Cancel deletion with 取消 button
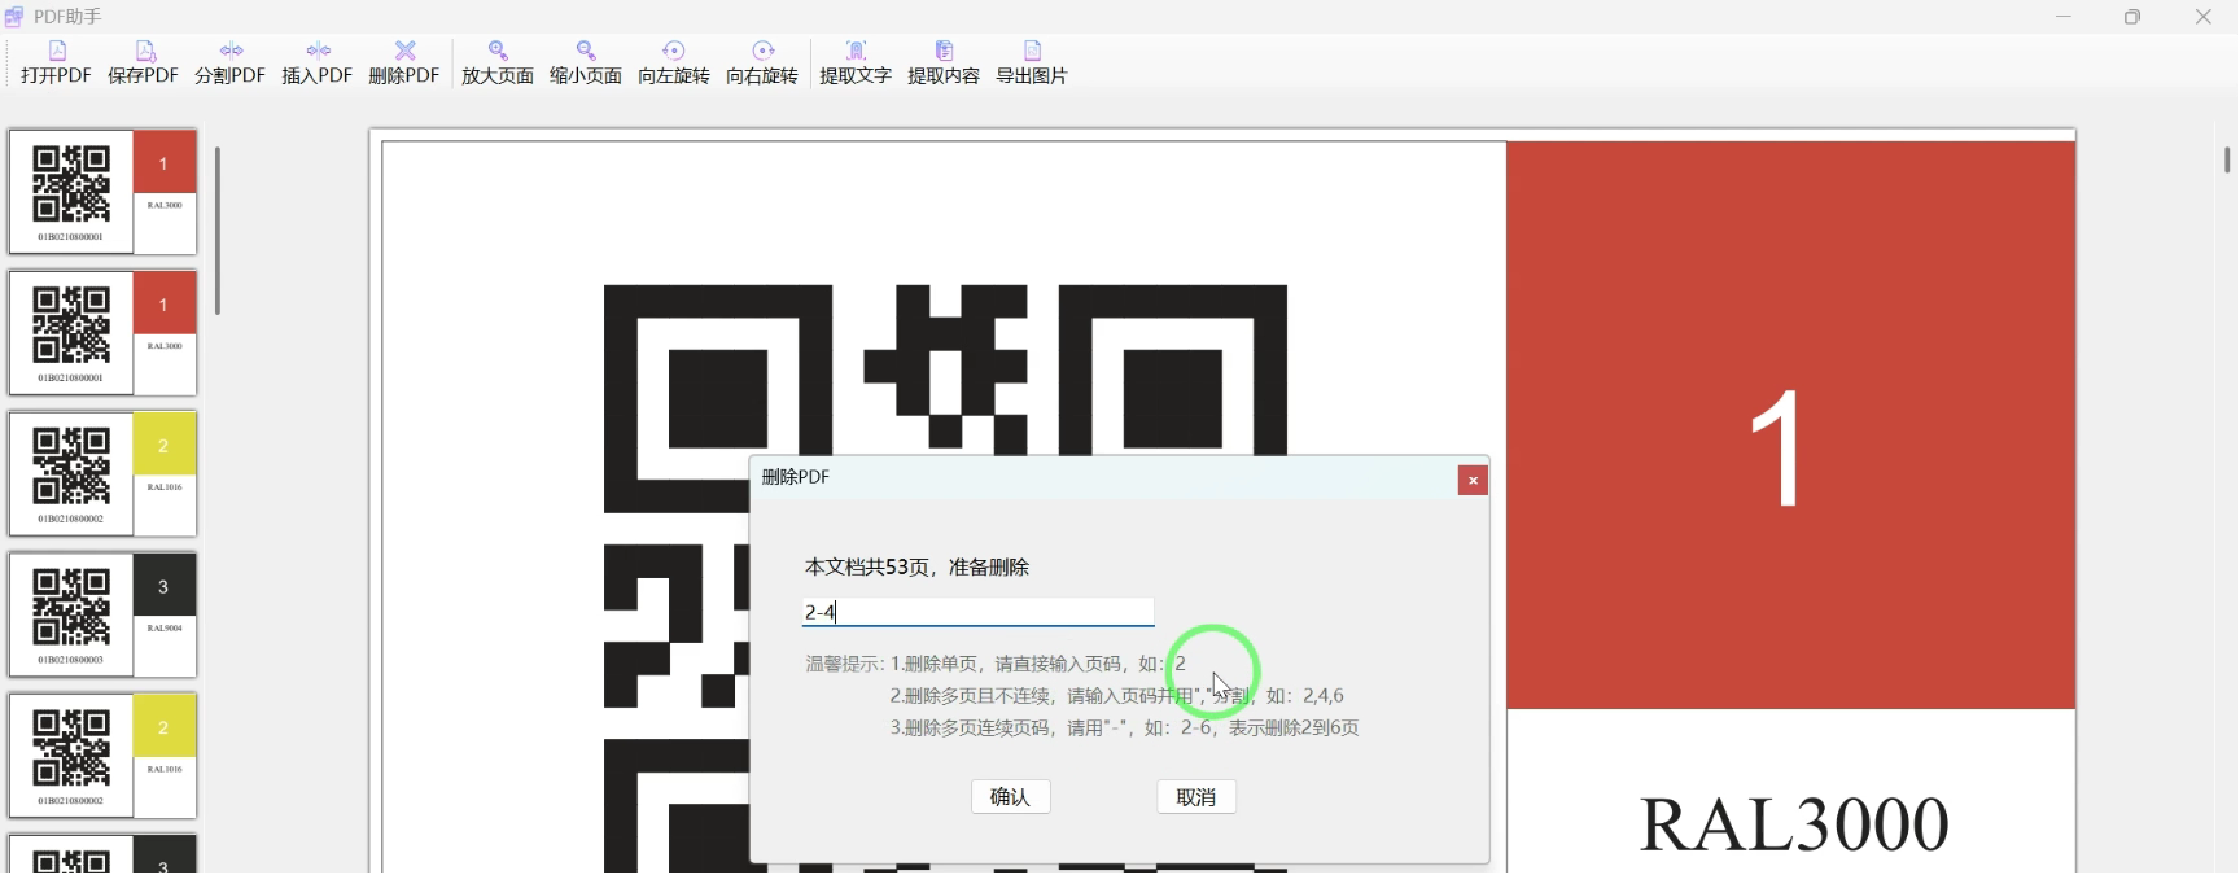2238x873 pixels. 1196,796
